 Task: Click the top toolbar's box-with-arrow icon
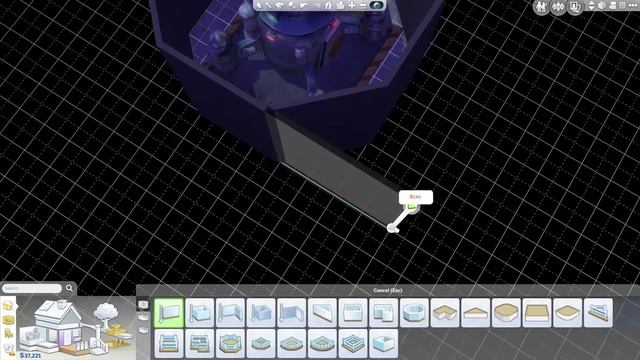pos(340,5)
